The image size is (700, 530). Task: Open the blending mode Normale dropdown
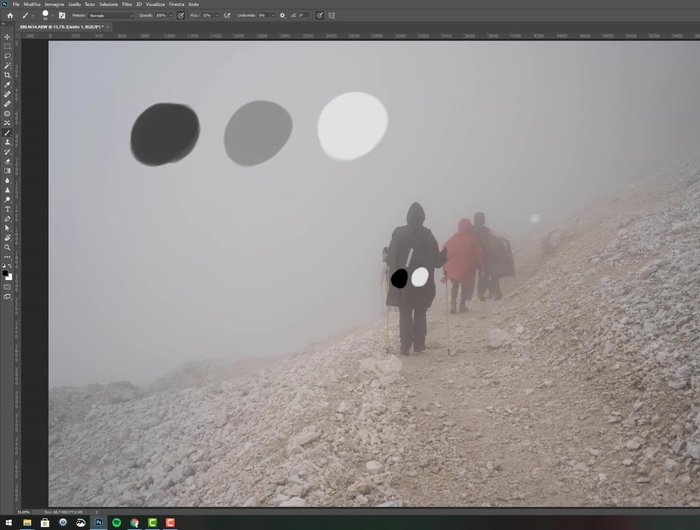[110, 16]
